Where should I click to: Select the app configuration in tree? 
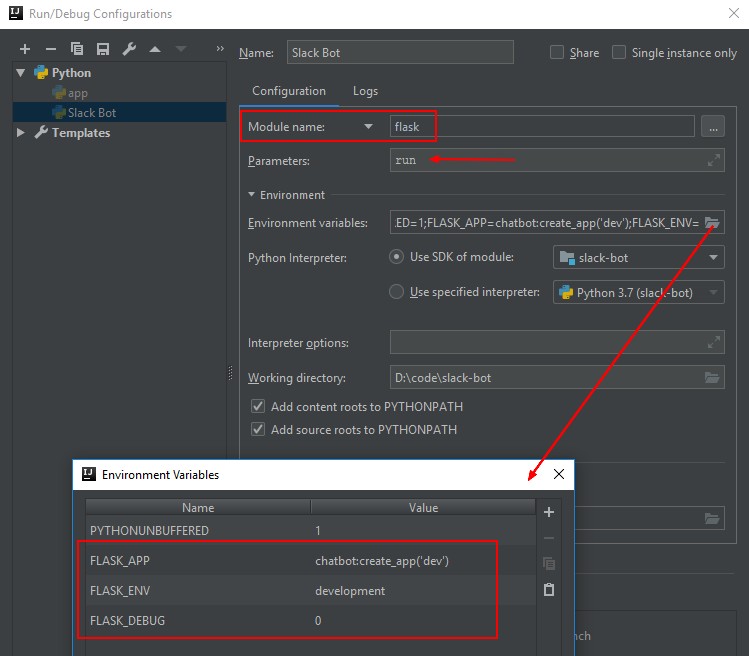click(x=77, y=93)
